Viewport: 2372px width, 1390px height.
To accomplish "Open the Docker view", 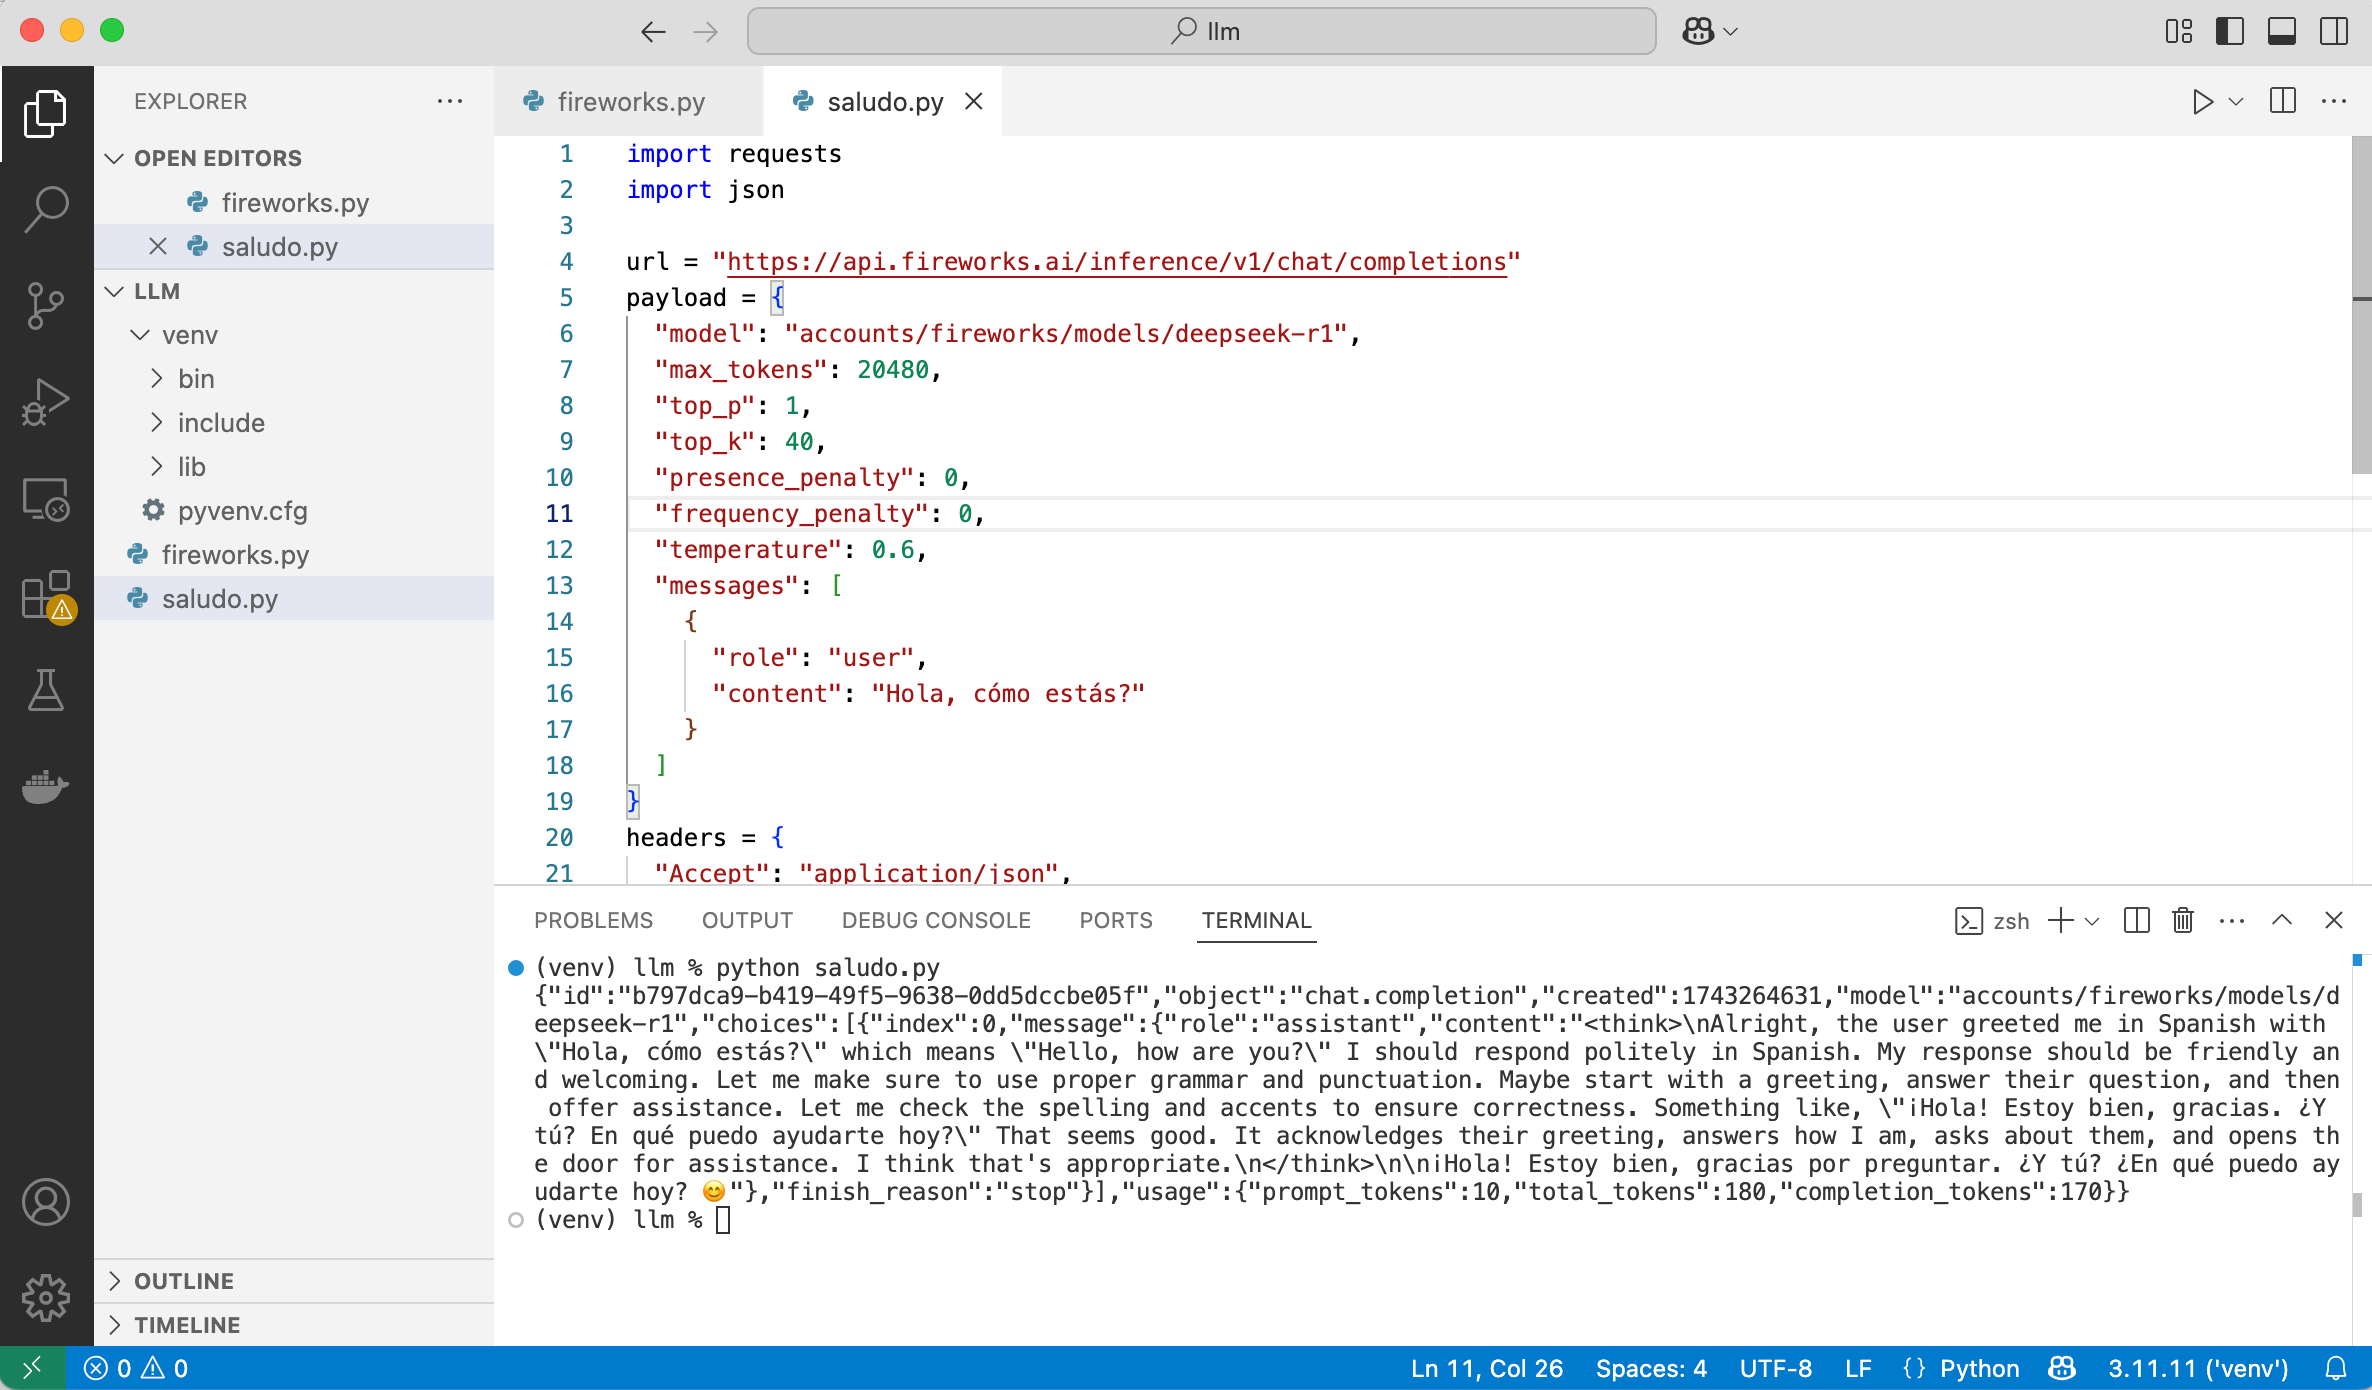I will 46,787.
